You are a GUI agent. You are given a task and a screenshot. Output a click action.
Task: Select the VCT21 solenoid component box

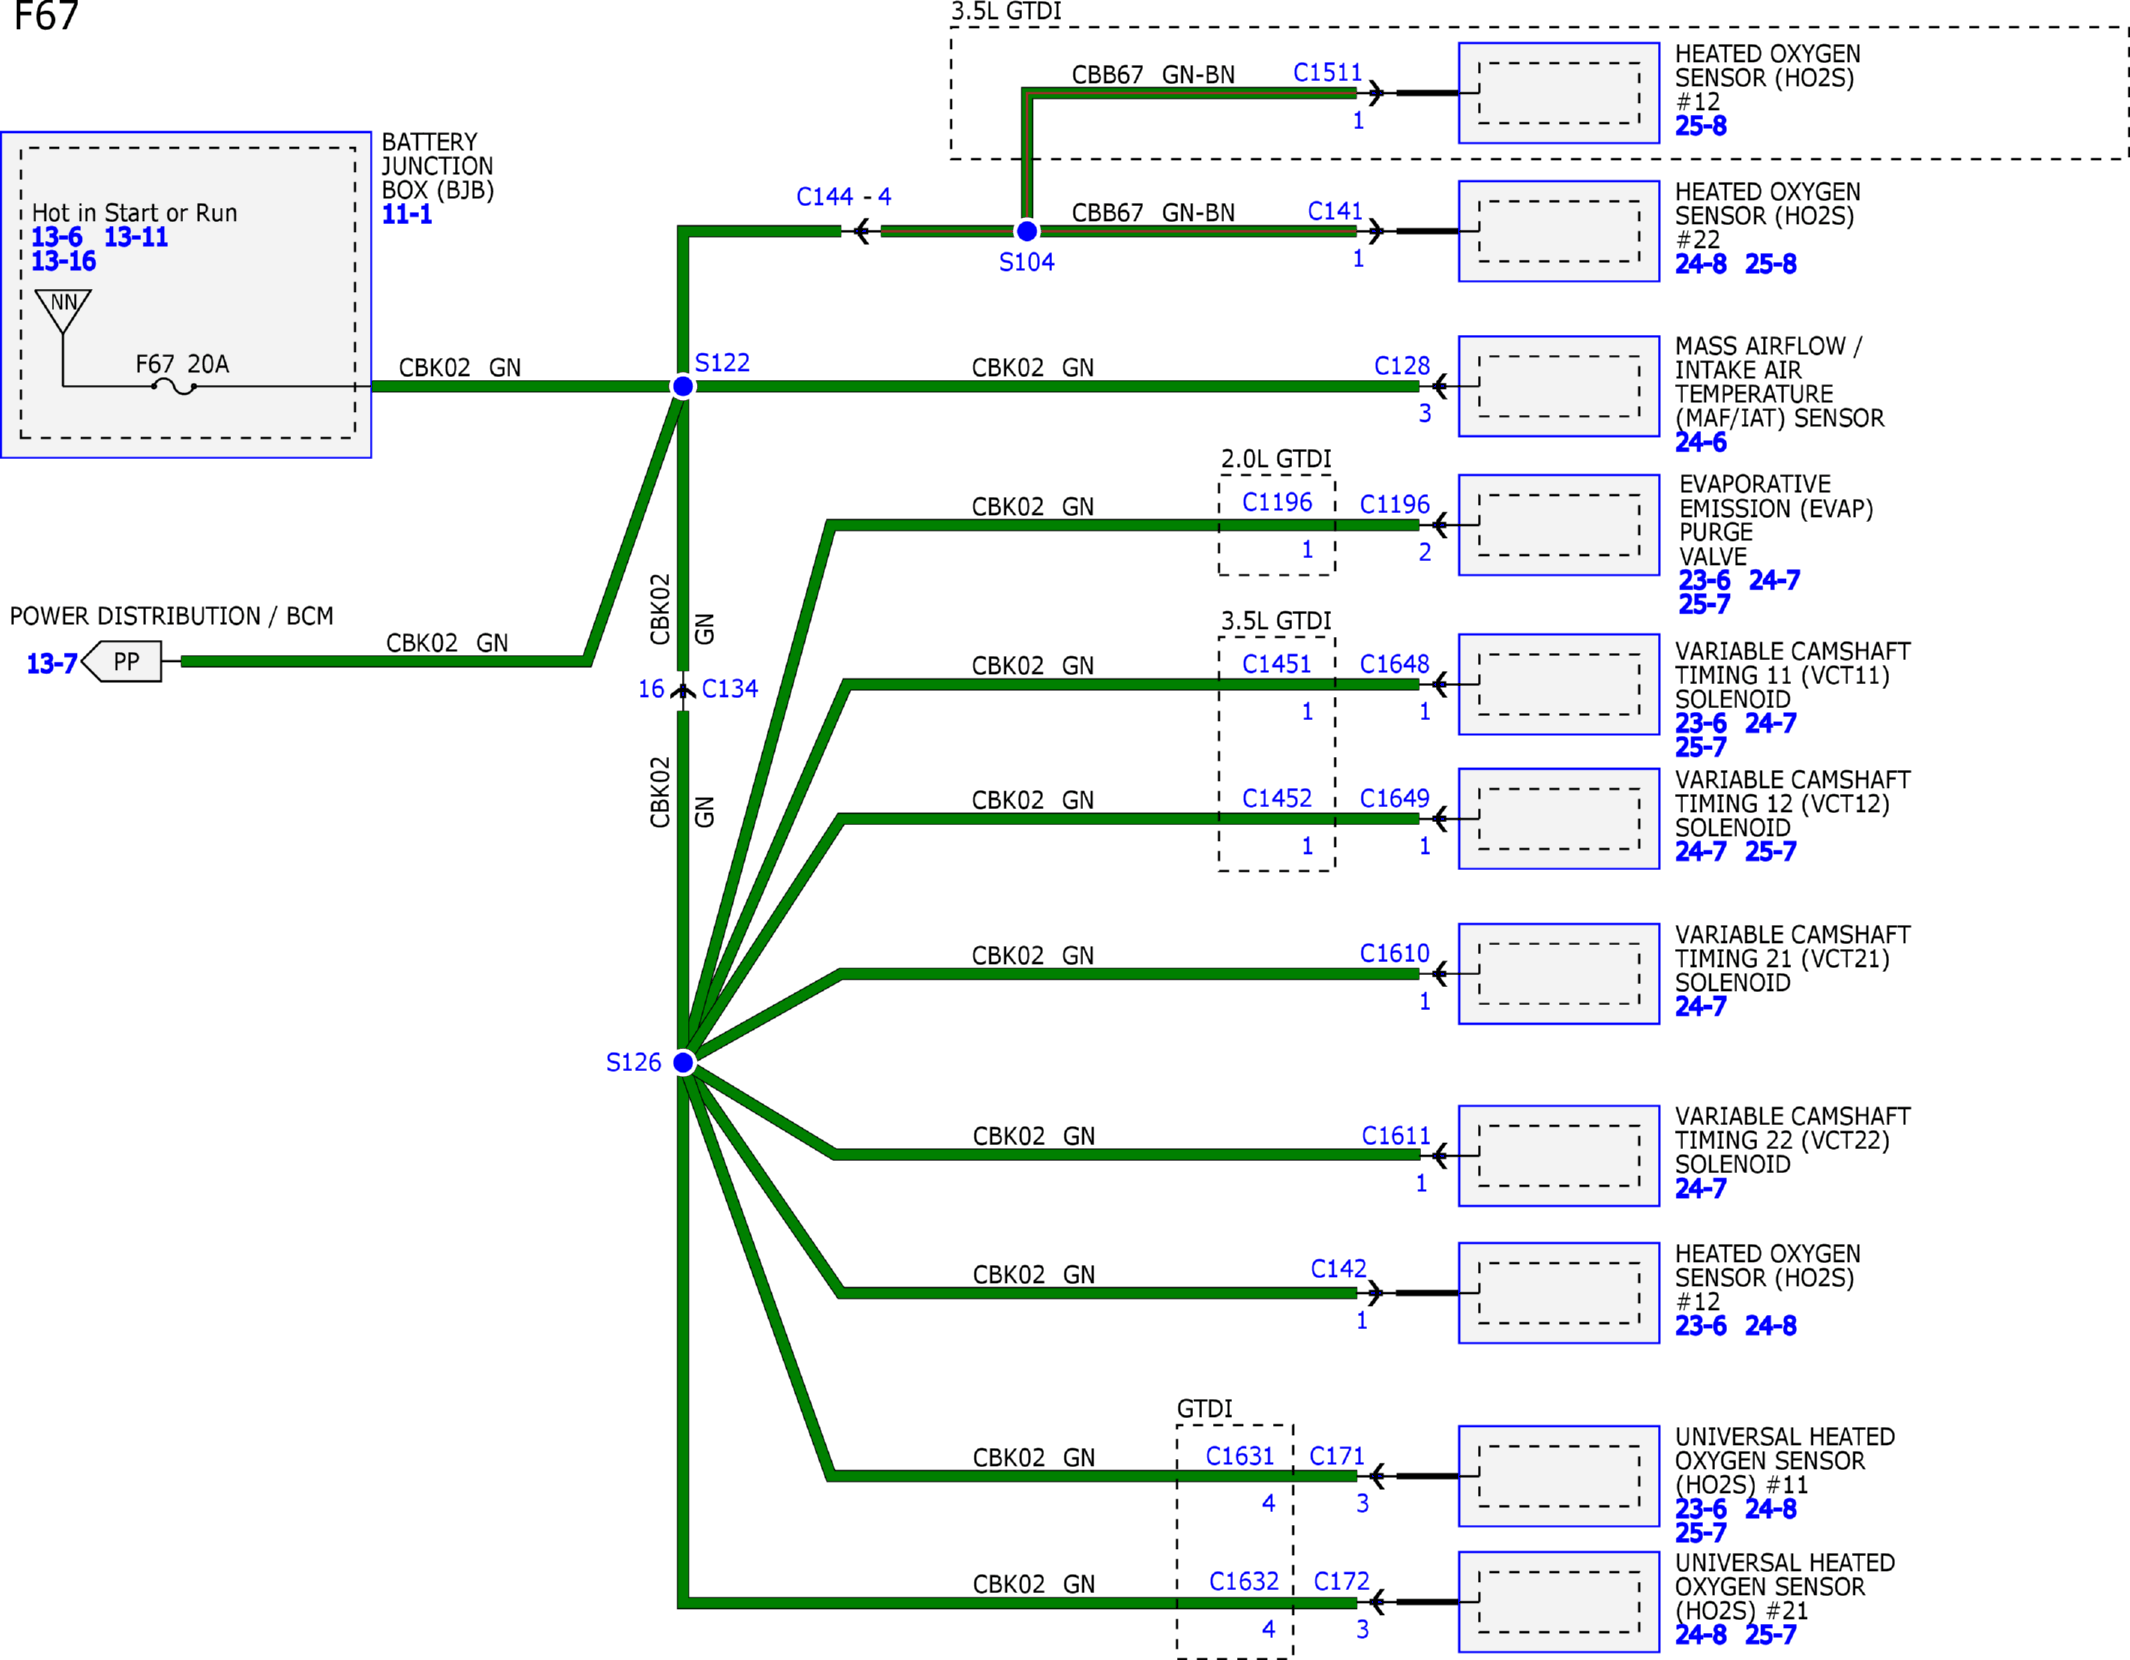point(1559,974)
